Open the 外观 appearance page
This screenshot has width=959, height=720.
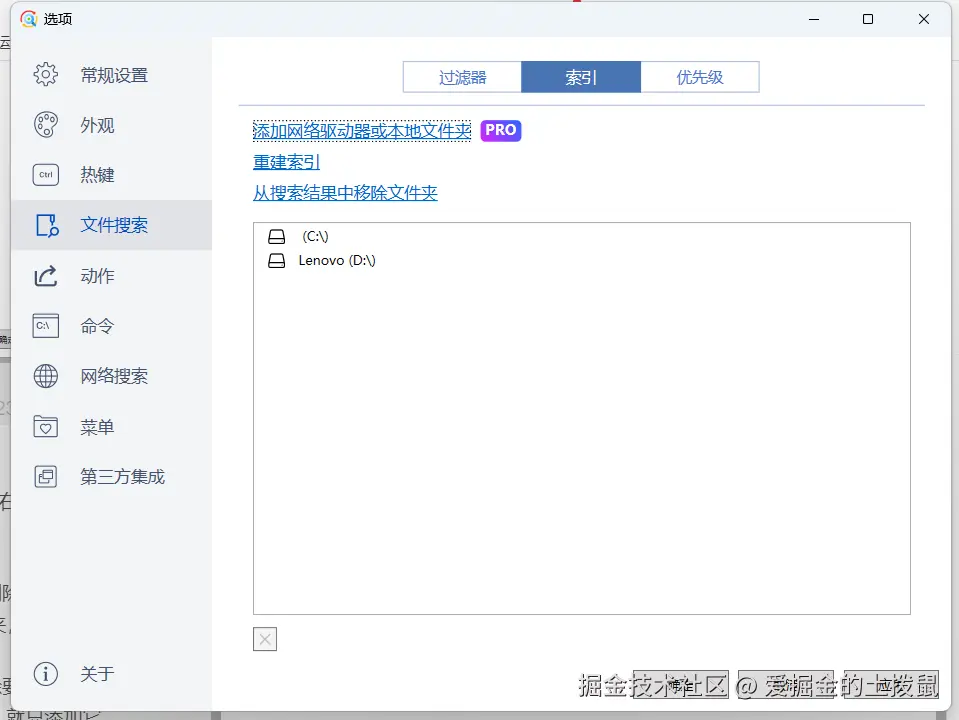pos(111,125)
